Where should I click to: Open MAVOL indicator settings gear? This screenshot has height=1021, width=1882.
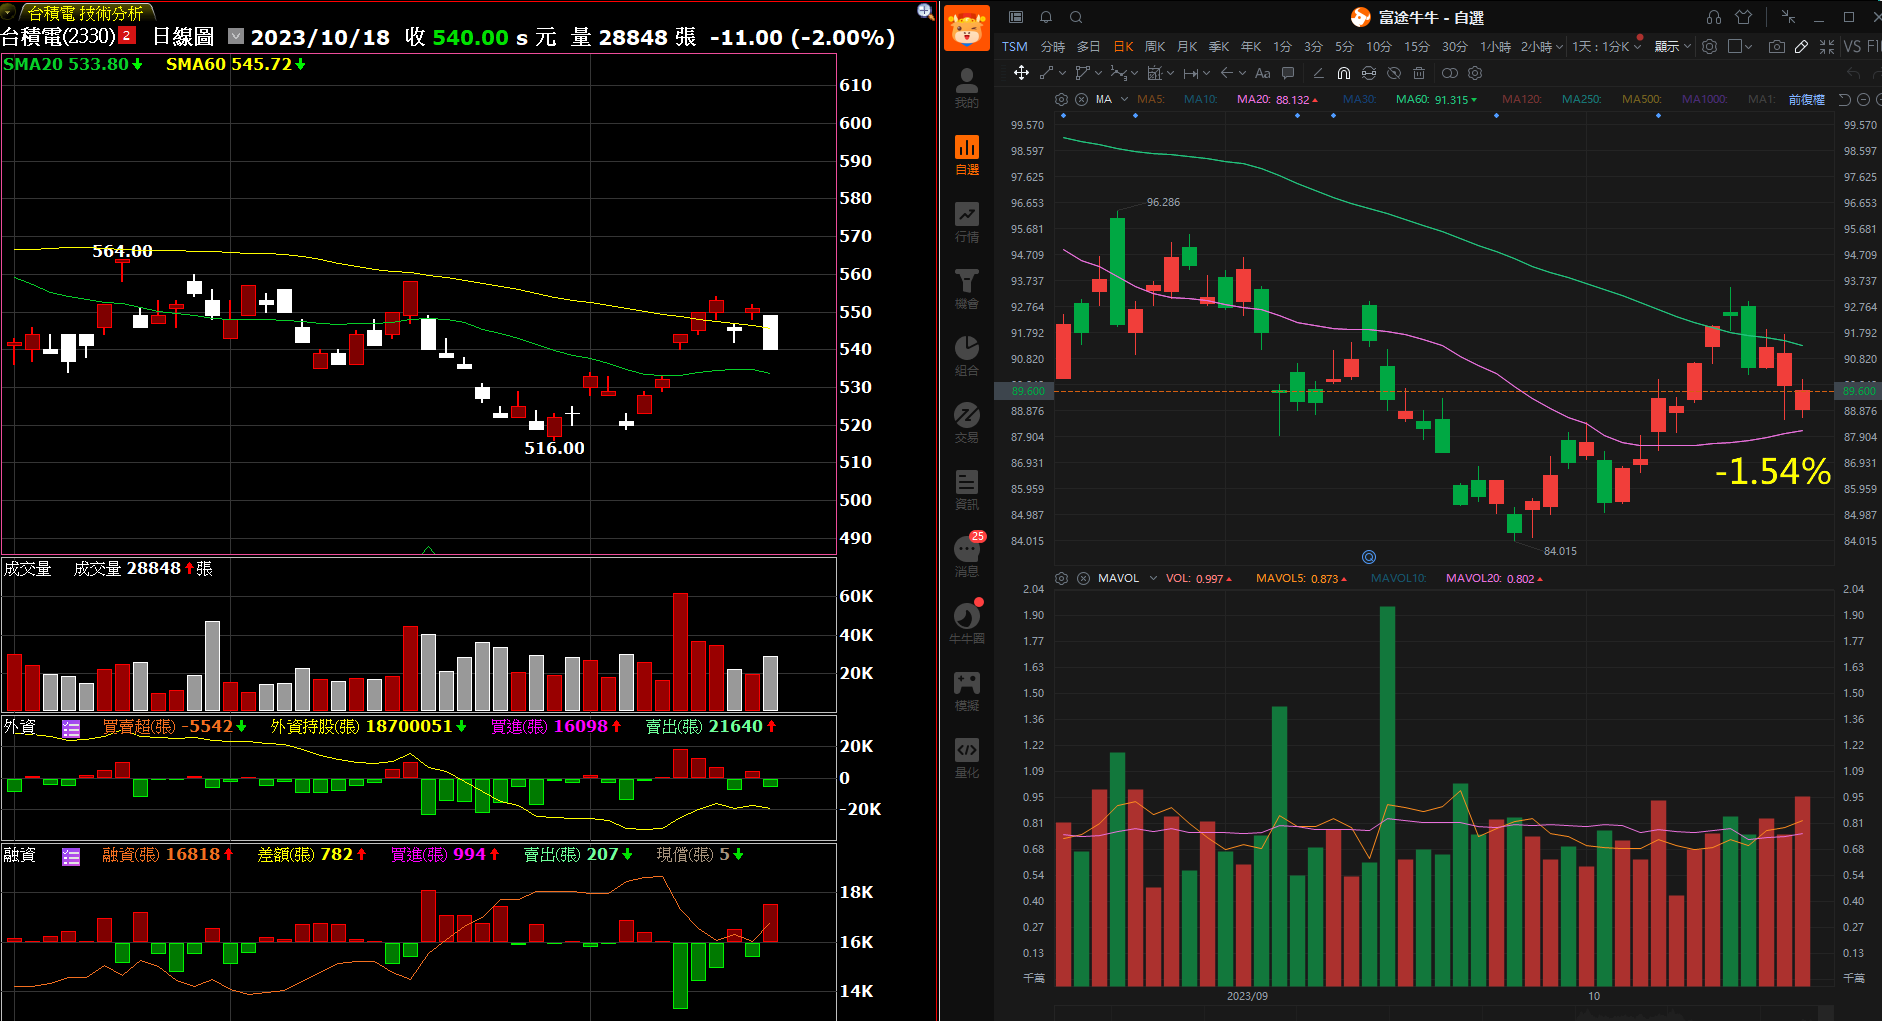pos(1062,578)
